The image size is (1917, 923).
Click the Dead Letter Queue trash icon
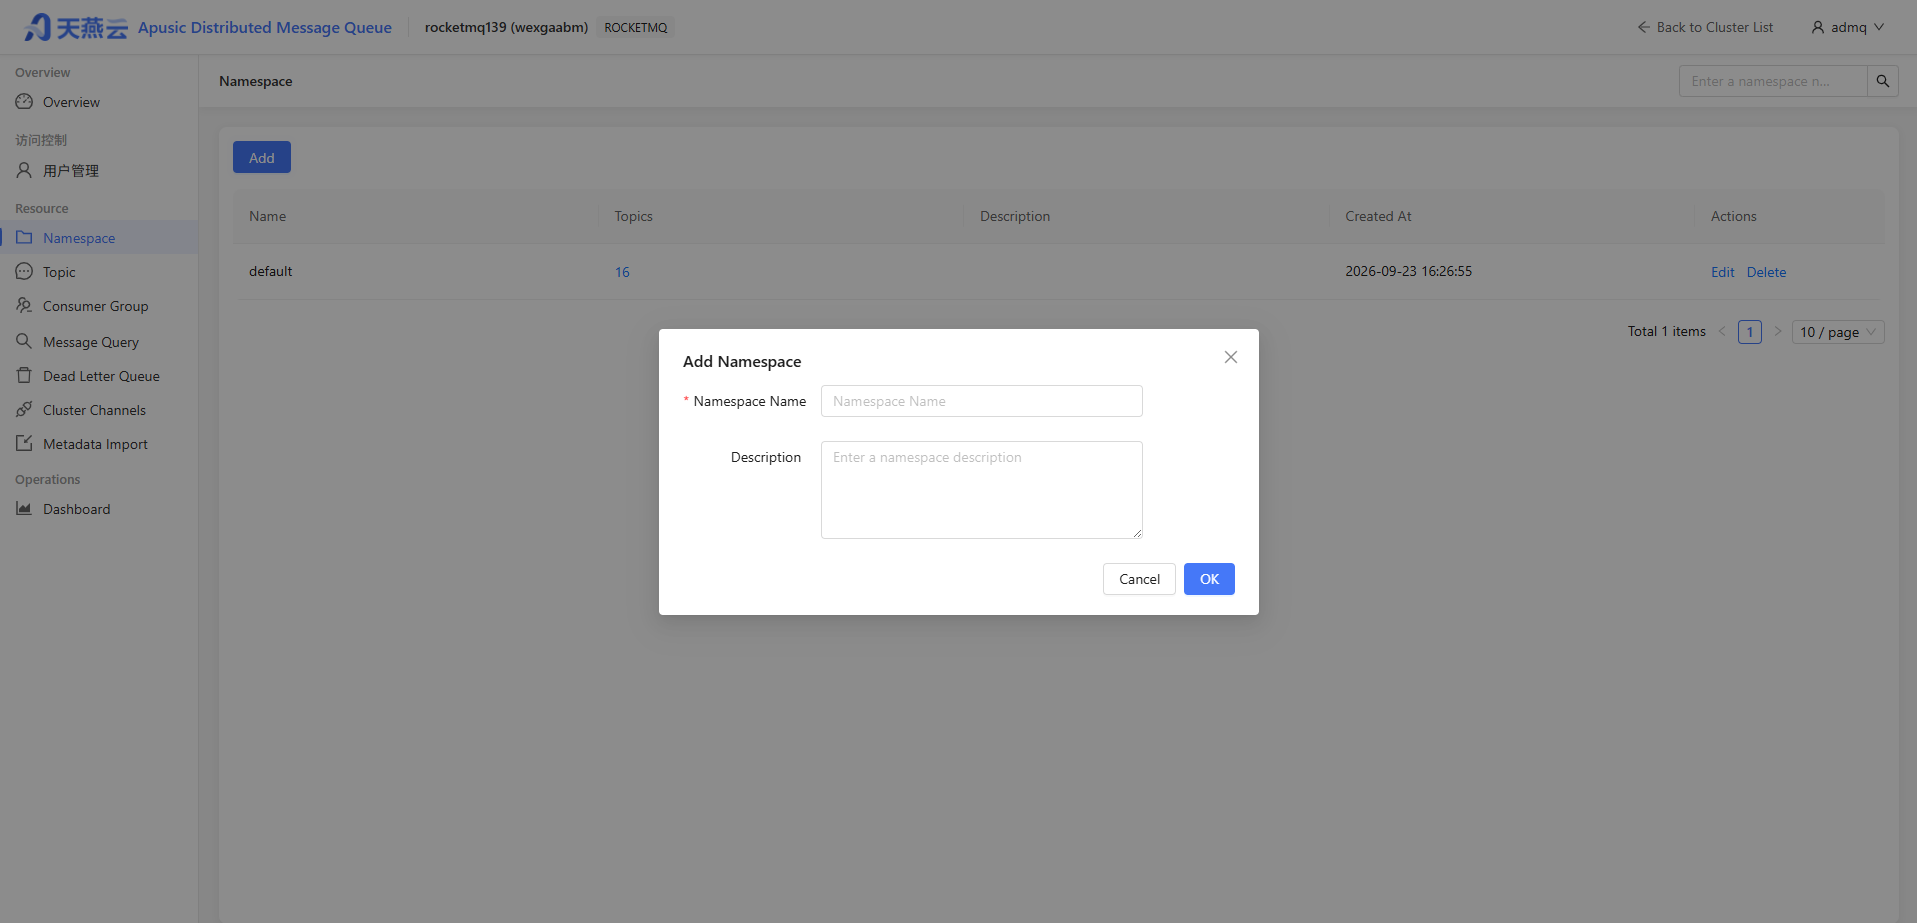[24, 376]
